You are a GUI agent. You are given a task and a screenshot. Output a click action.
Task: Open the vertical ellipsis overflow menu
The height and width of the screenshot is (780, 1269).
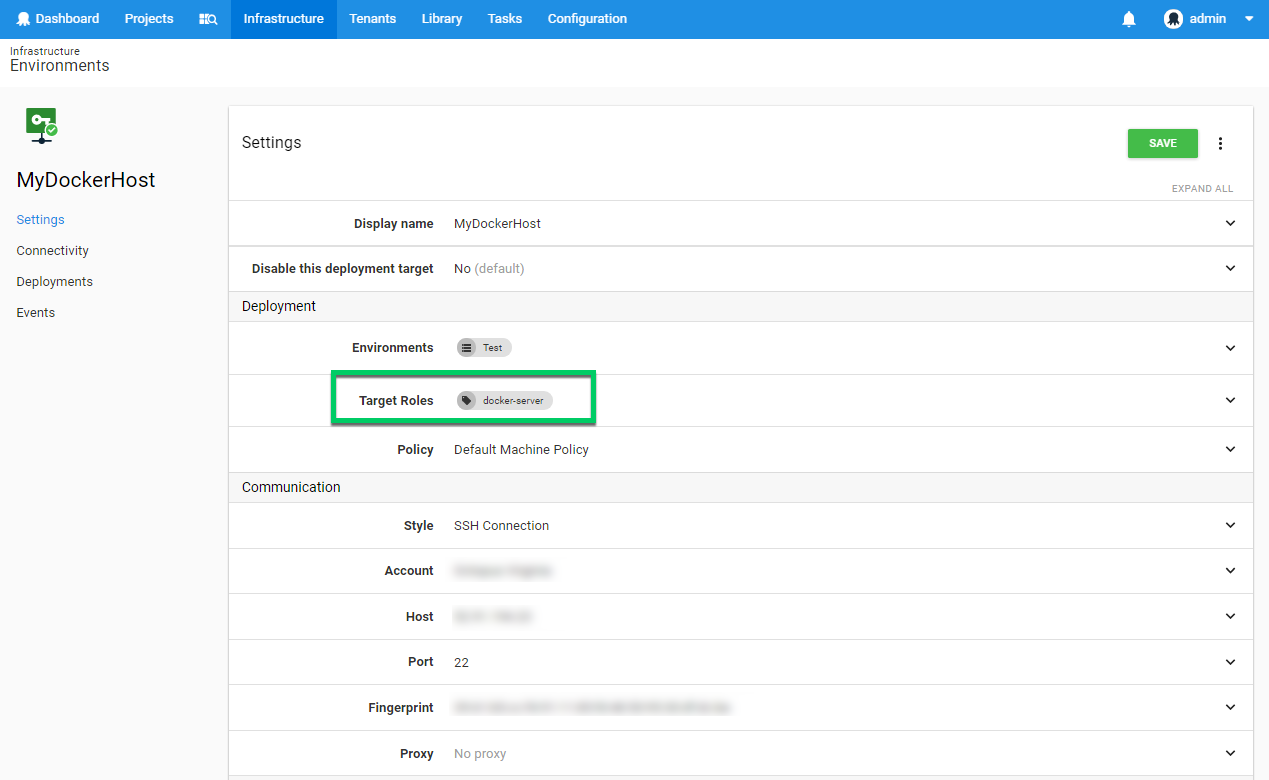click(x=1221, y=143)
